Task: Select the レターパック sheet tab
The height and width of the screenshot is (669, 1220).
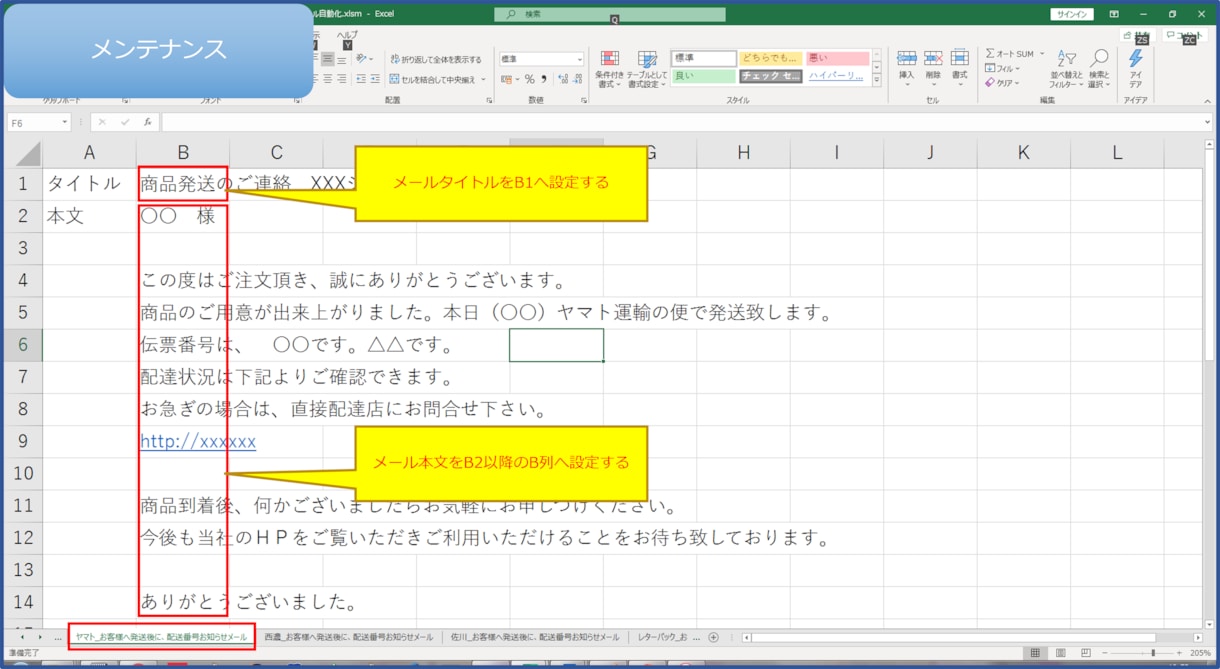Action: tap(668, 637)
